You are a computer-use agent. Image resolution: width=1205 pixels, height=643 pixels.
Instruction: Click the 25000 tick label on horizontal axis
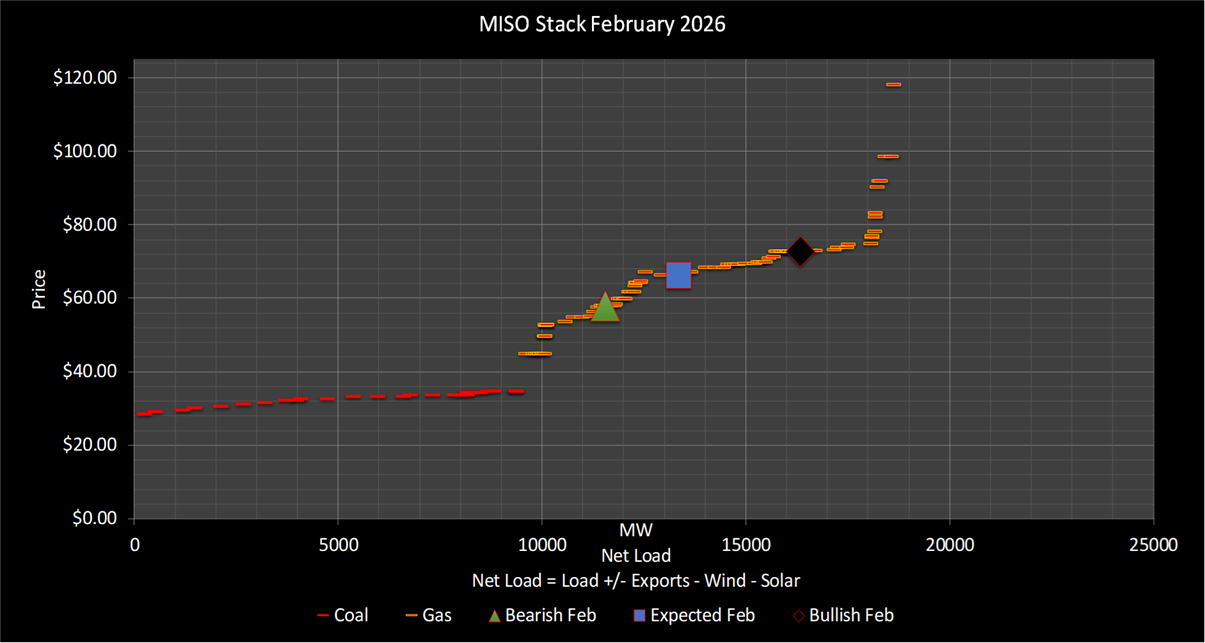pyautogui.click(x=1153, y=545)
